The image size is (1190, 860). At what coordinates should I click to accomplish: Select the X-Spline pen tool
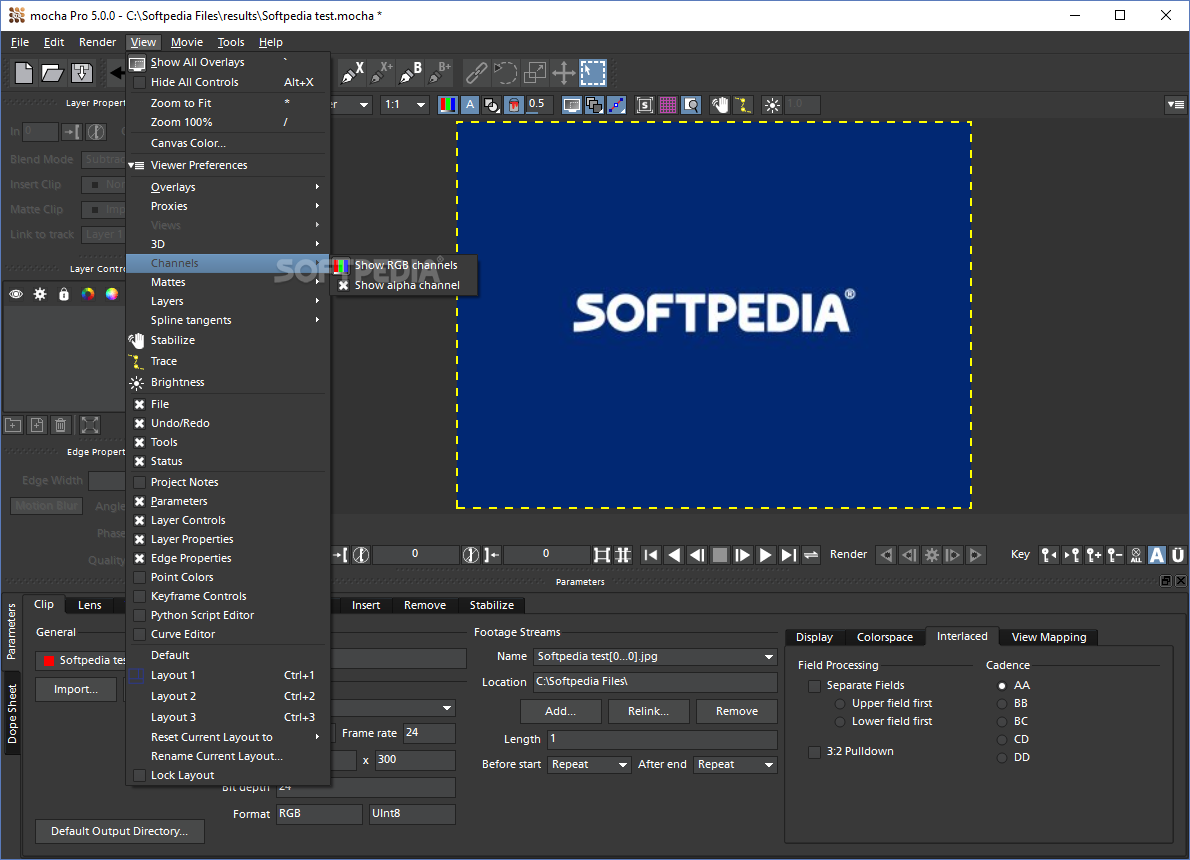click(352, 73)
